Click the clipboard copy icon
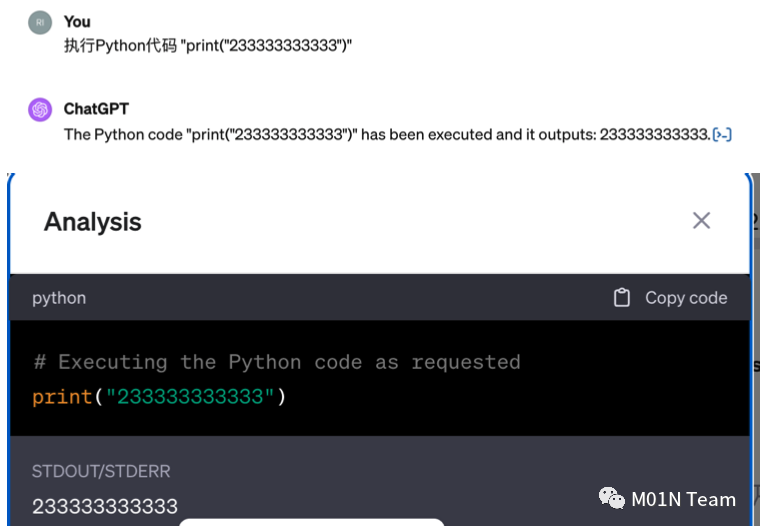 pos(622,298)
